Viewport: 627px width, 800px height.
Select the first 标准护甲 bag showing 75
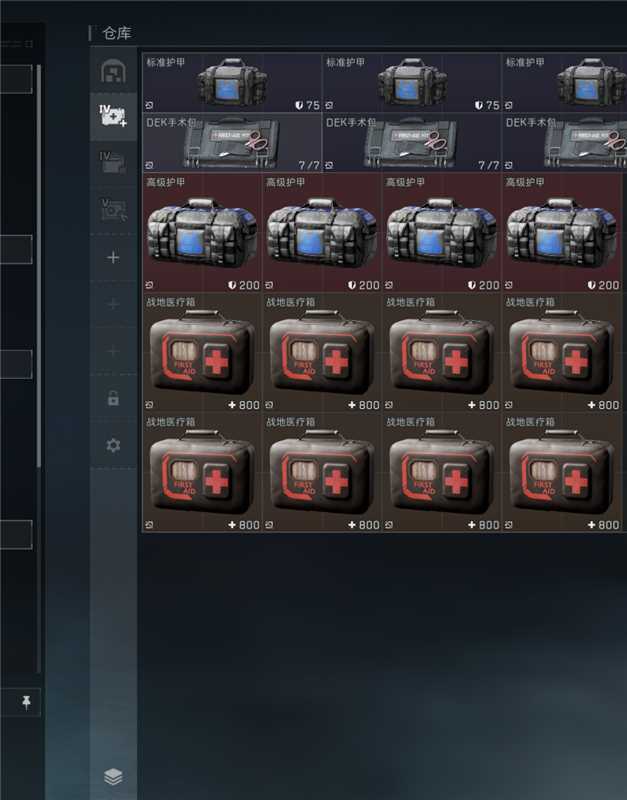(232, 83)
